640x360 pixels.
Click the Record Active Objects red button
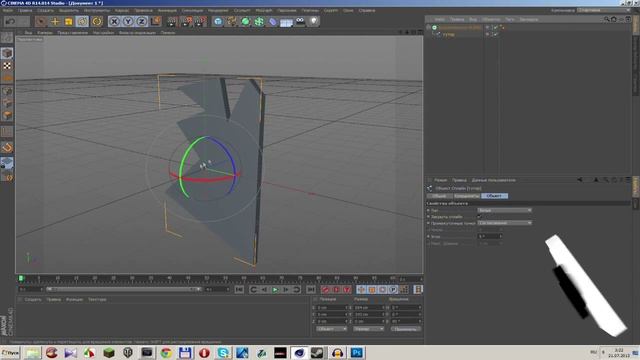click(325, 289)
